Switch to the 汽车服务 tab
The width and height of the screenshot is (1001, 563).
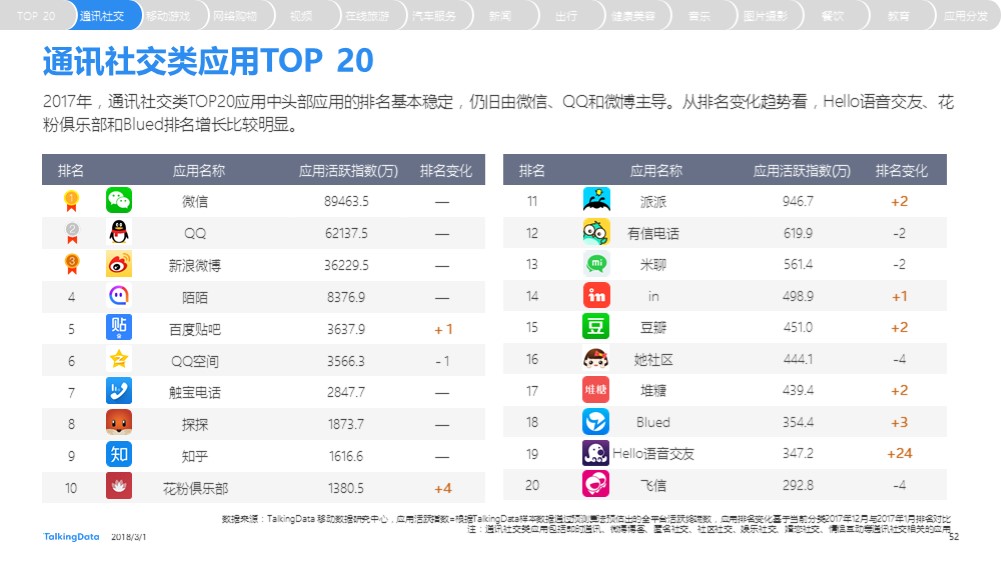pos(434,16)
